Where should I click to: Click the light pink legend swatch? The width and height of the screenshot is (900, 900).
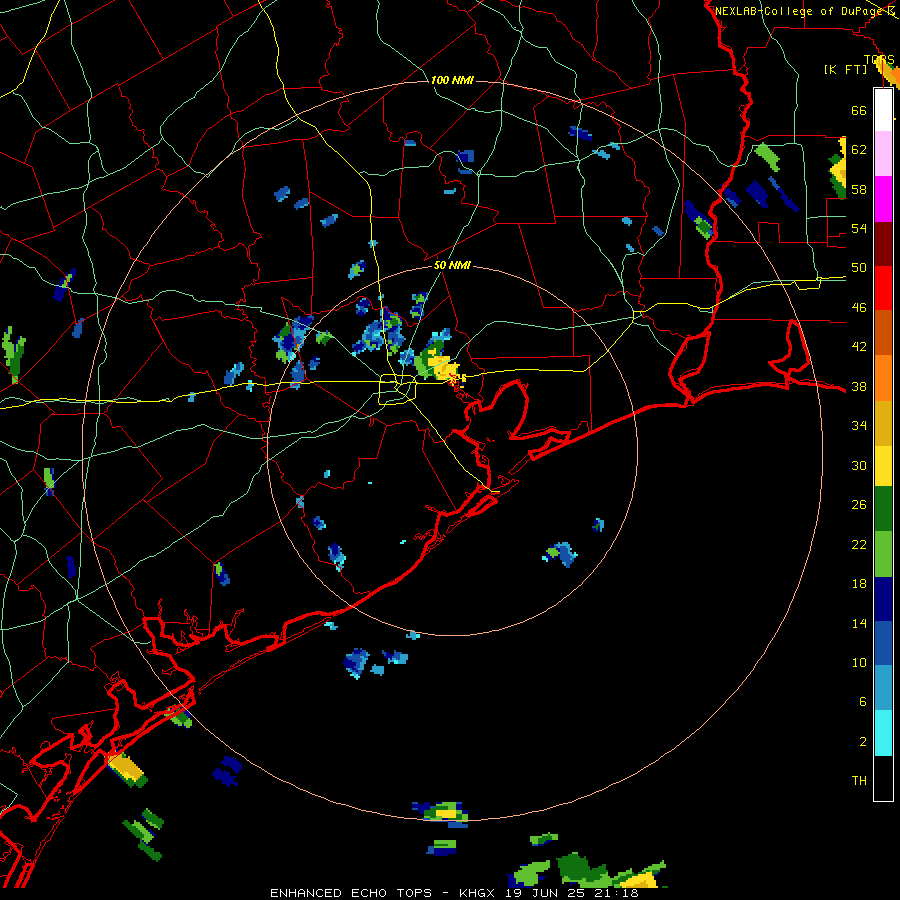tap(883, 154)
